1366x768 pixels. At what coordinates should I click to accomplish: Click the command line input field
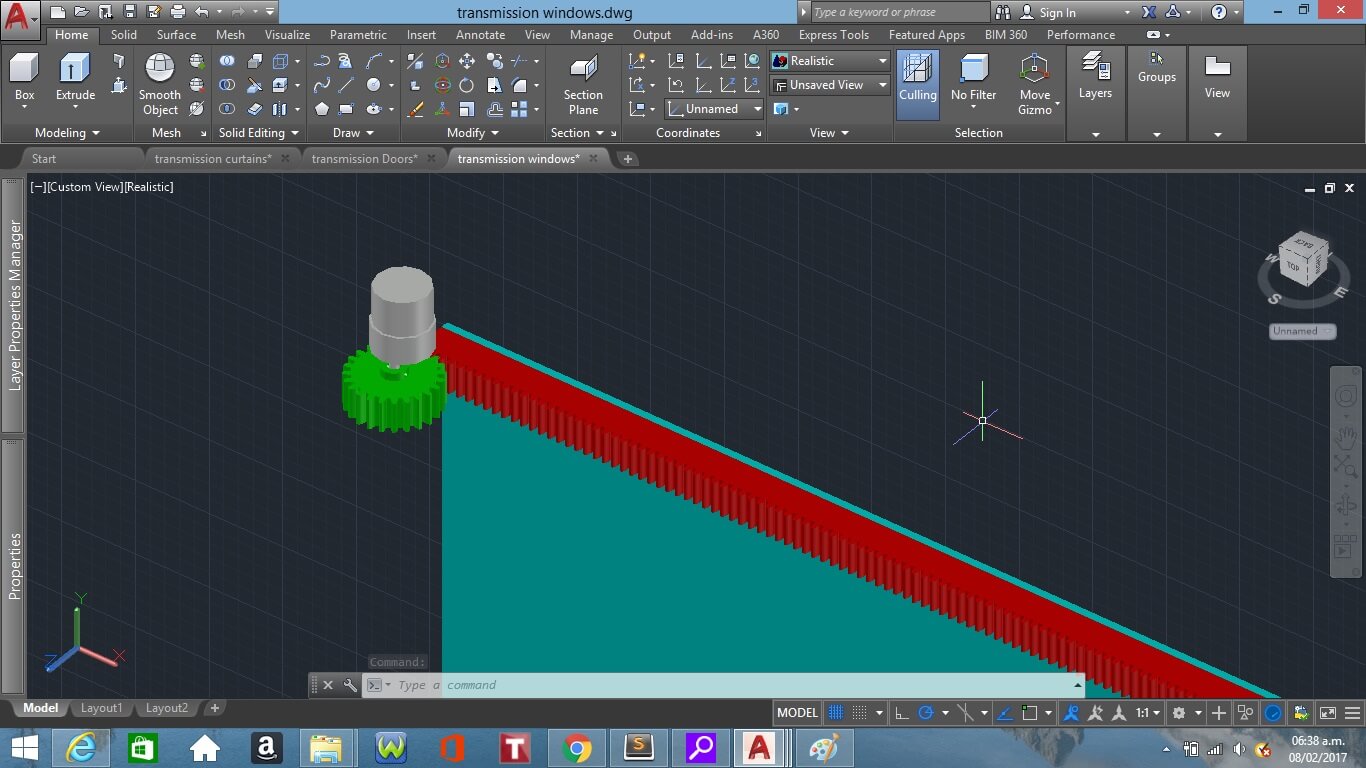(735, 685)
